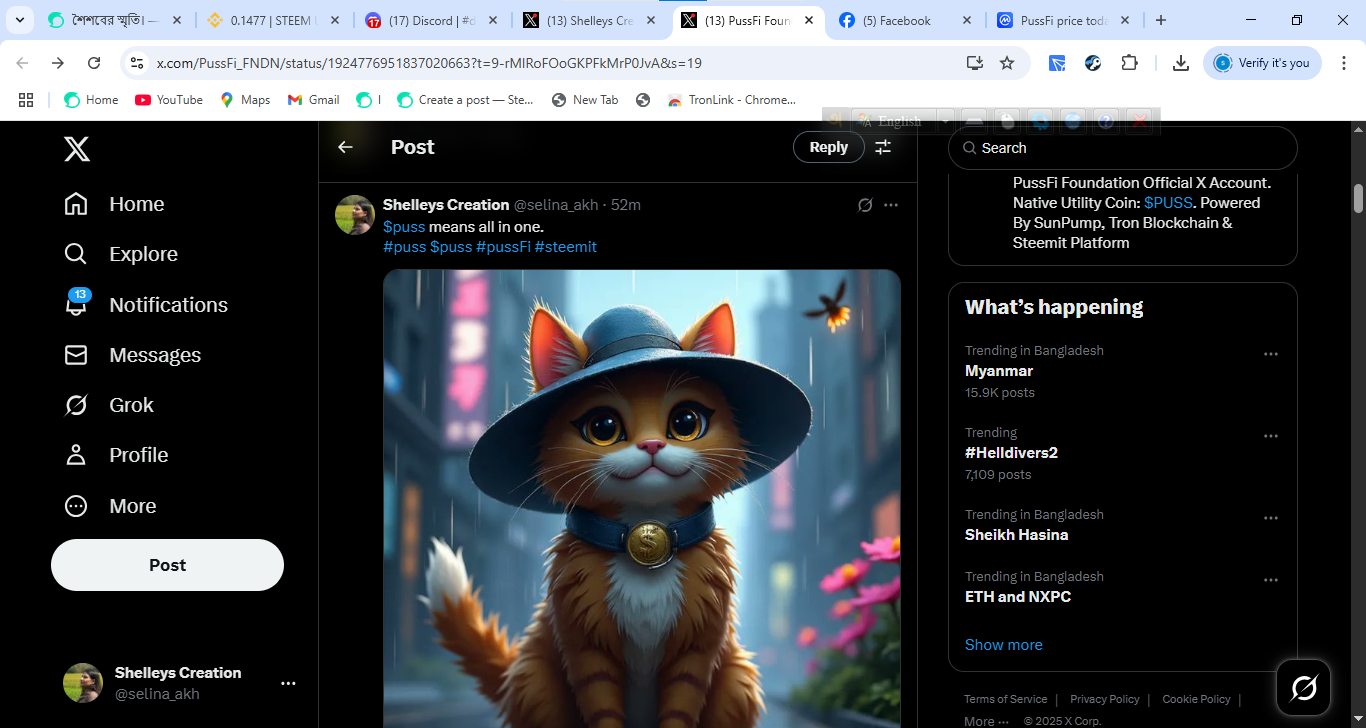Screen dimensions: 1366x728
Task: Open a new browser tab
Action: coord(1161,20)
